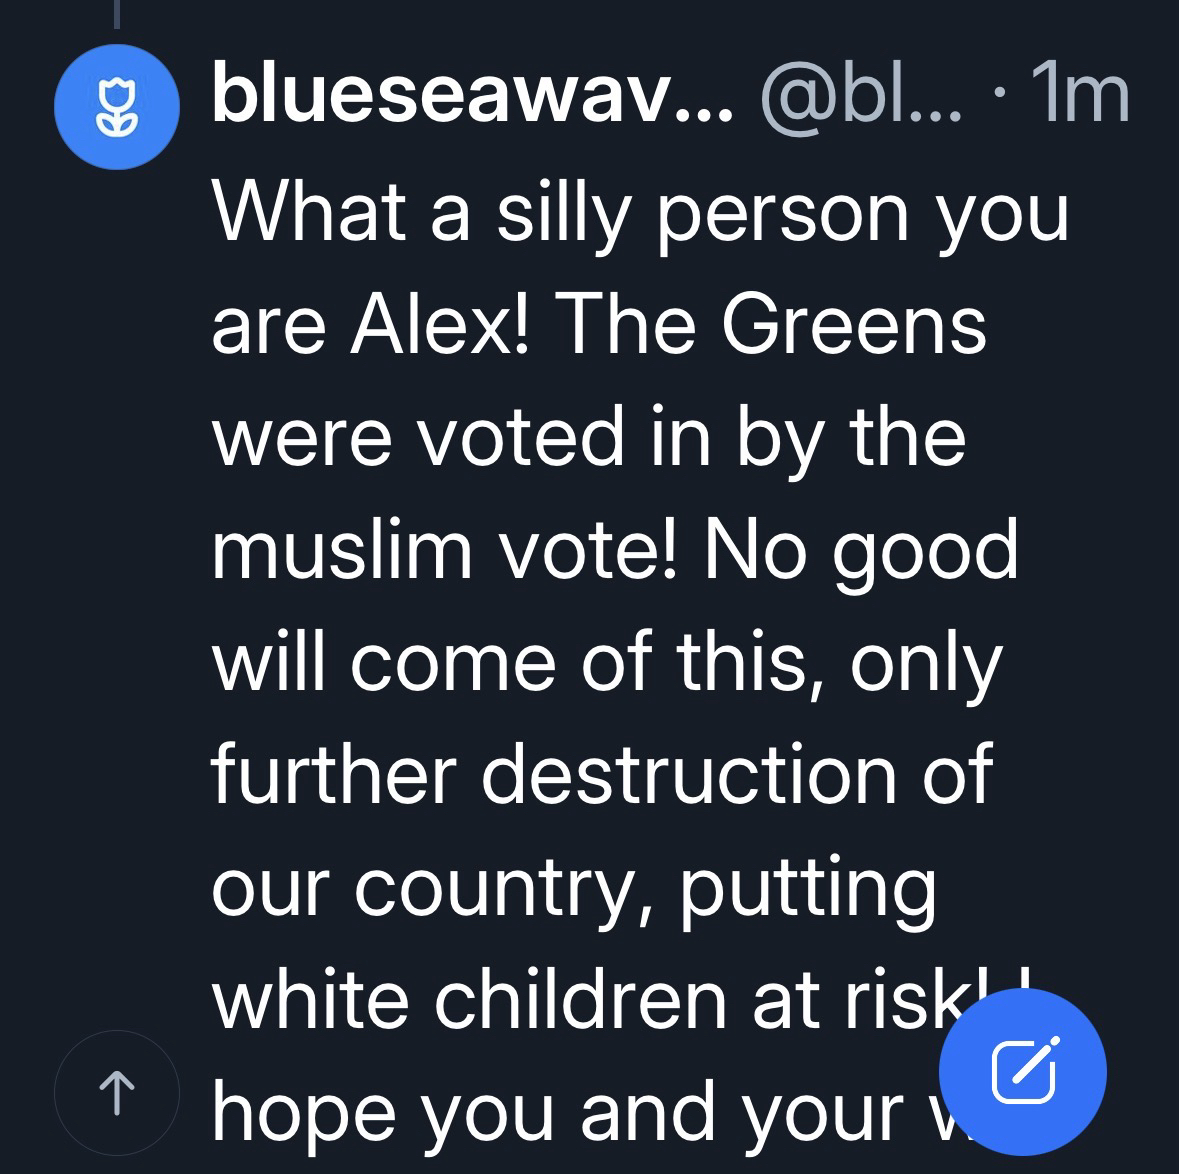Select the line "were voted in by the"
Screen dimensions: 1179x1174
click(x=589, y=438)
